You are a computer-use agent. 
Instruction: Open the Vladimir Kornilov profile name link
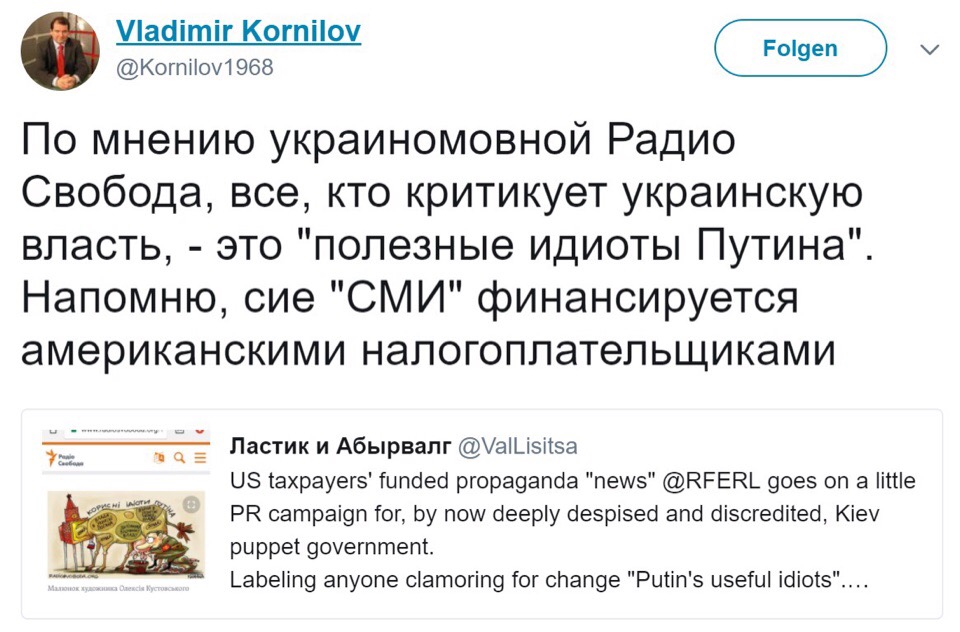(x=238, y=32)
